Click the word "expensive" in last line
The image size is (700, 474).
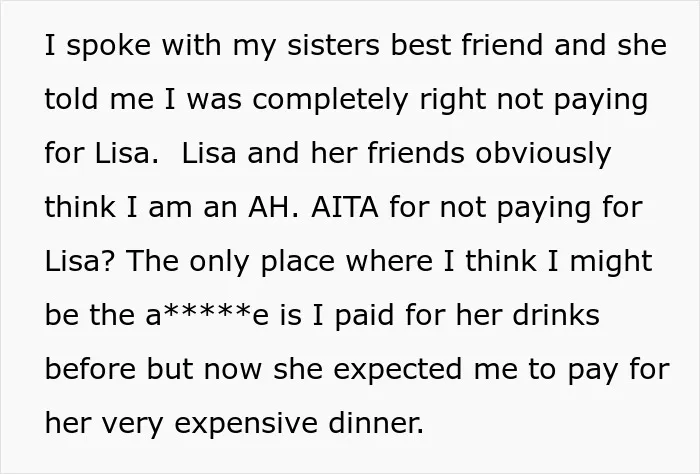[x=246, y=424]
